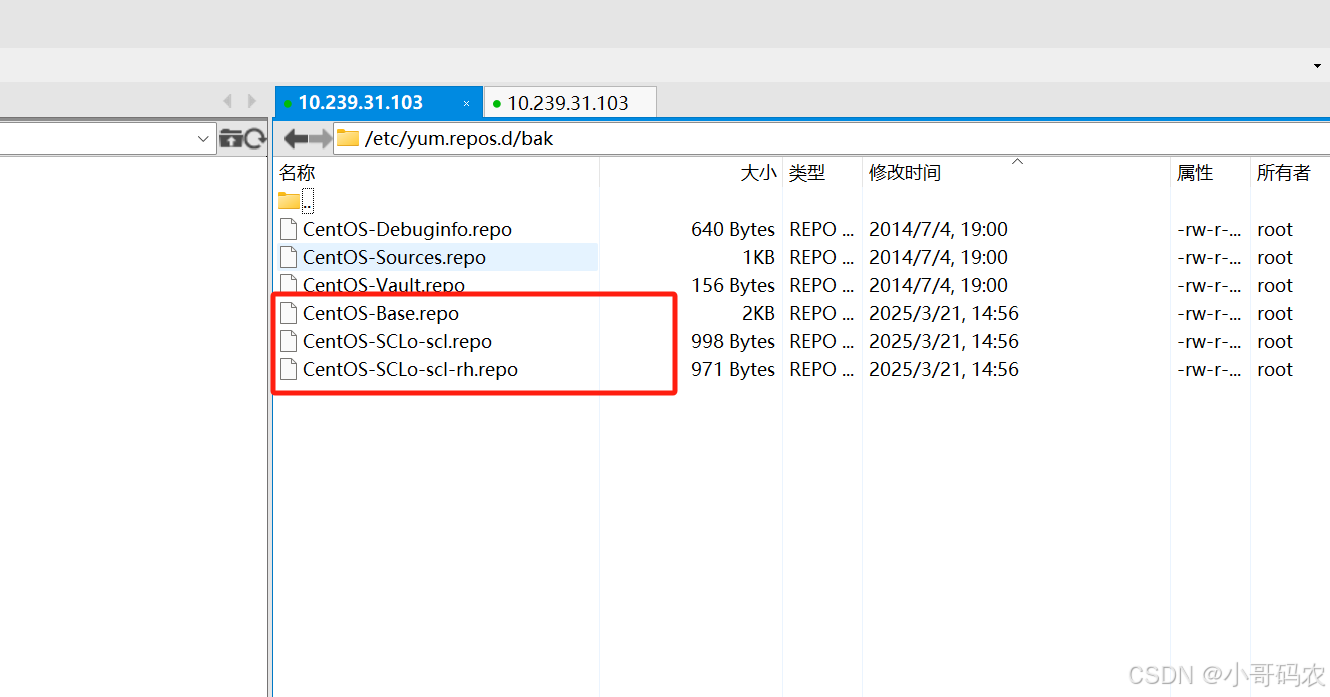Click the CentOS-Base.repo file icon
The image size is (1330, 697).
(288, 313)
